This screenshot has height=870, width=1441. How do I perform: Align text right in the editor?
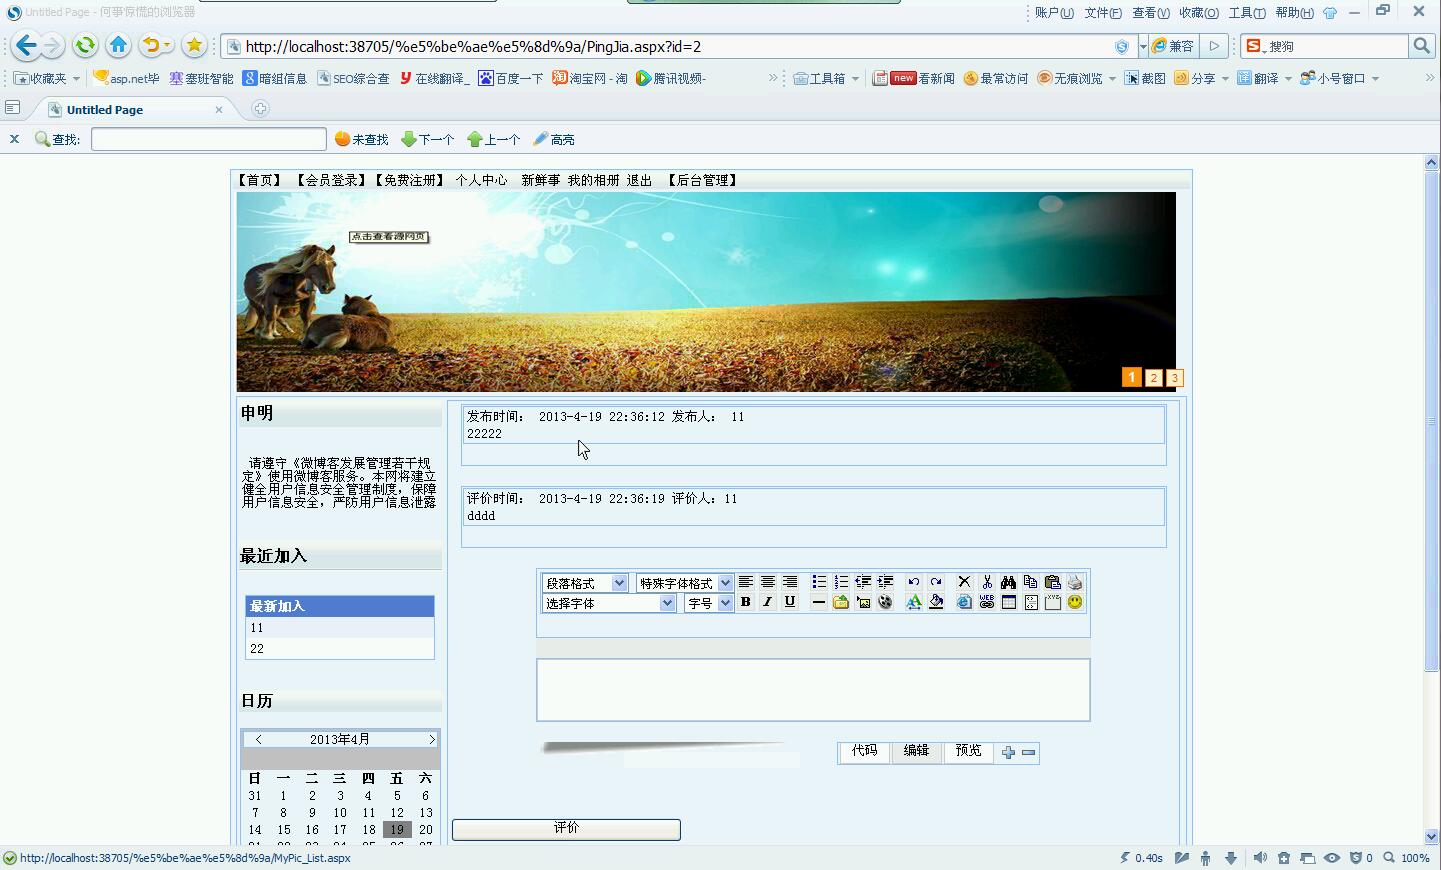point(790,582)
